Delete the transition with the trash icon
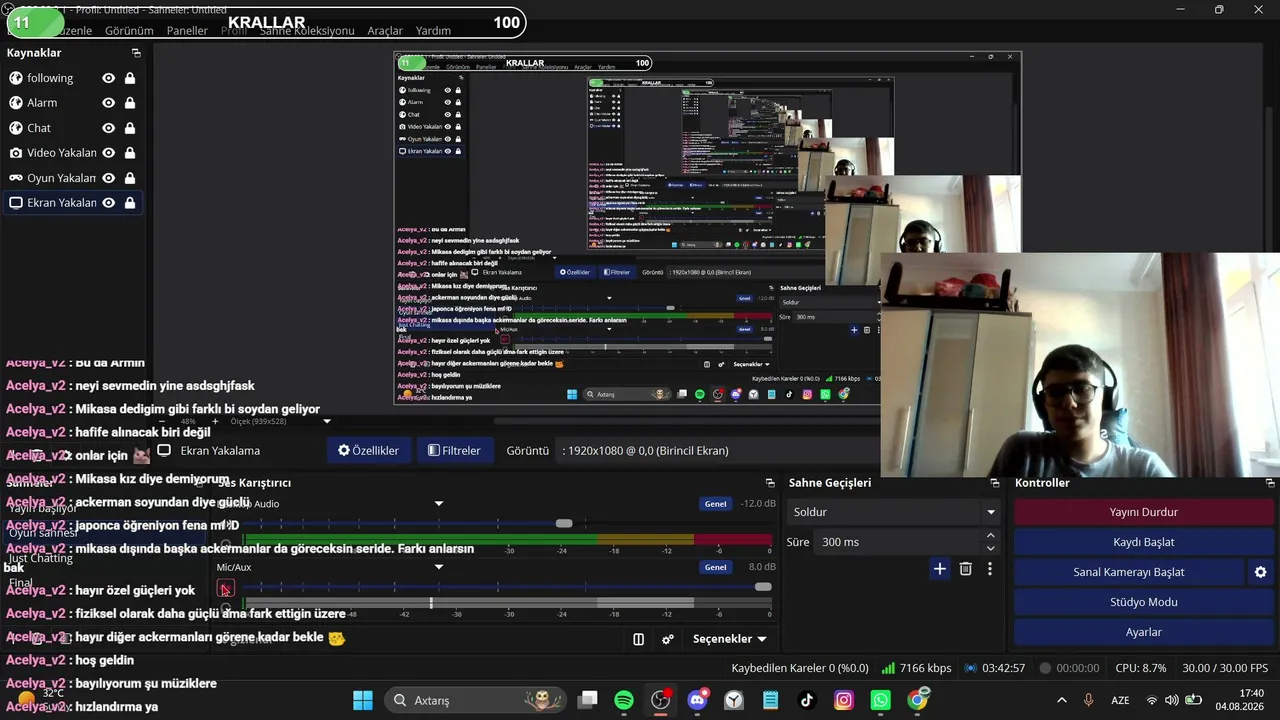Viewport: 1280px width, 720px height. point(965,569)
